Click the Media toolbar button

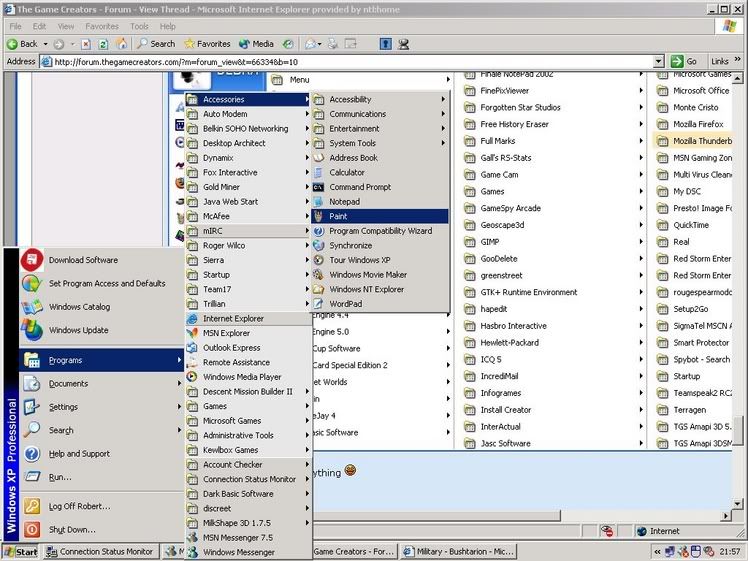click(257, 44)
